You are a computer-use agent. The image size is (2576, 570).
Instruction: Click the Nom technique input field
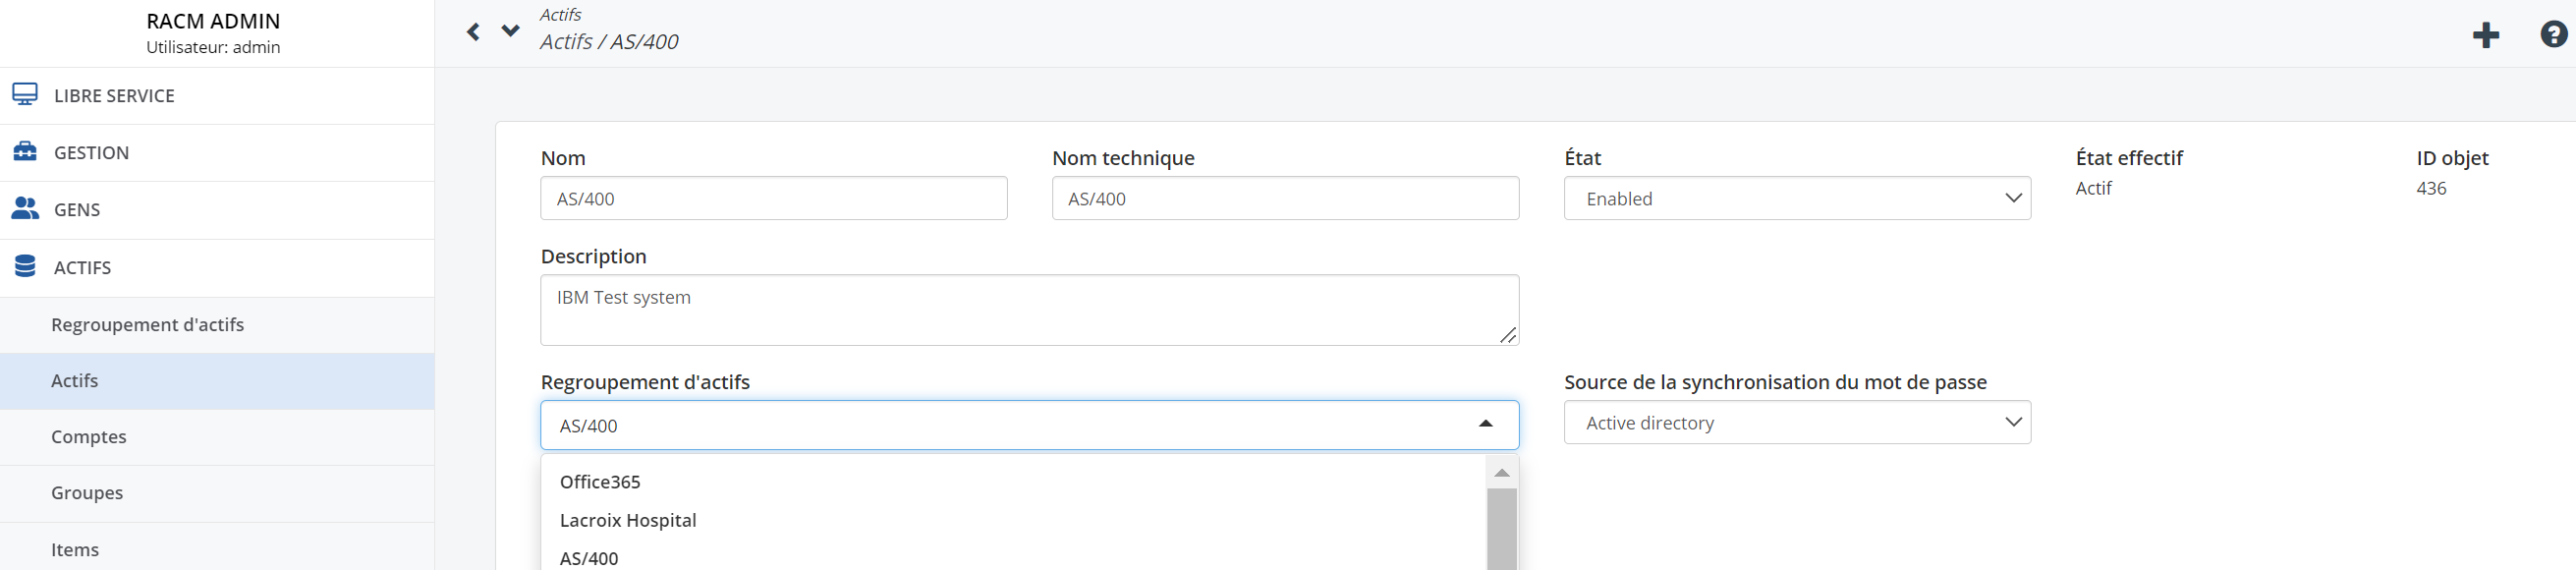pyautogui.click(x=1285, y=198)
